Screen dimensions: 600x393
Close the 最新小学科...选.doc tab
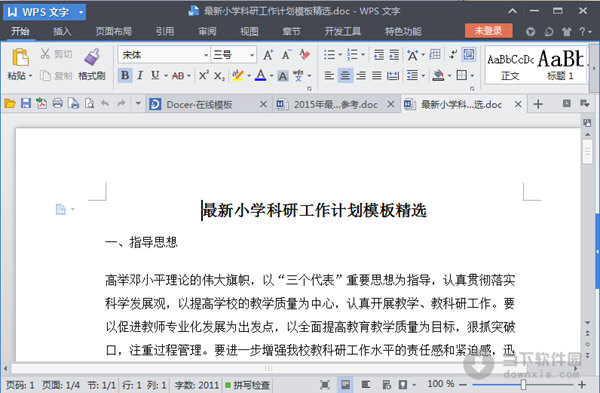518,104
